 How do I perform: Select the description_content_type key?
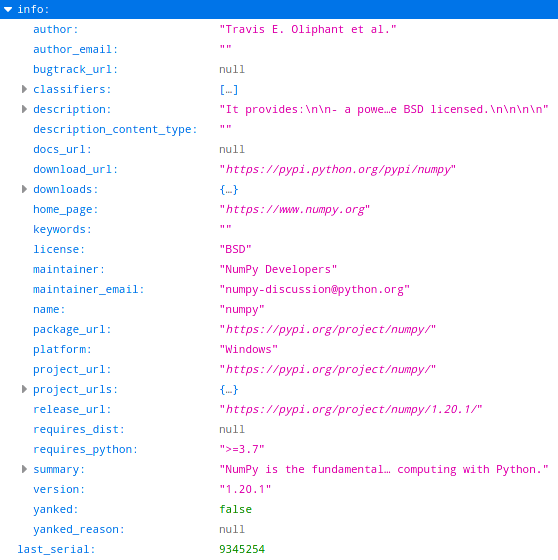pos(115,129)
